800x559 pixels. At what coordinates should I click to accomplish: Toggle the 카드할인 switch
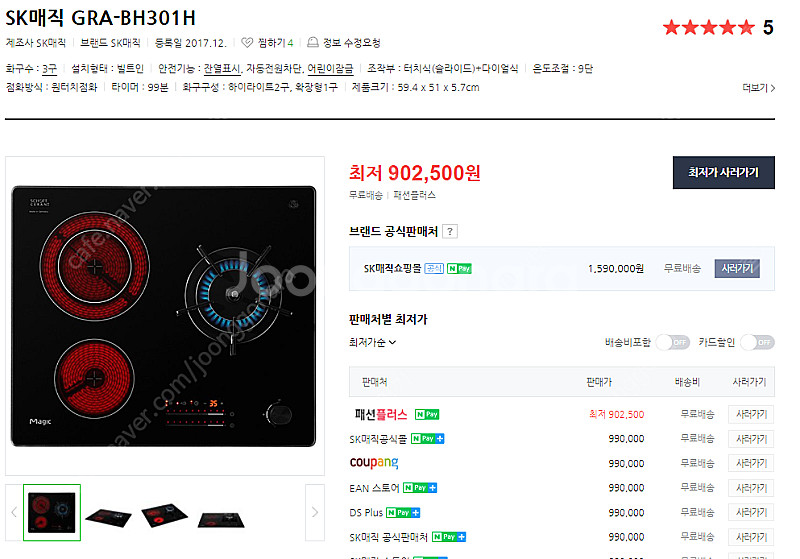[x=757, y=342]
